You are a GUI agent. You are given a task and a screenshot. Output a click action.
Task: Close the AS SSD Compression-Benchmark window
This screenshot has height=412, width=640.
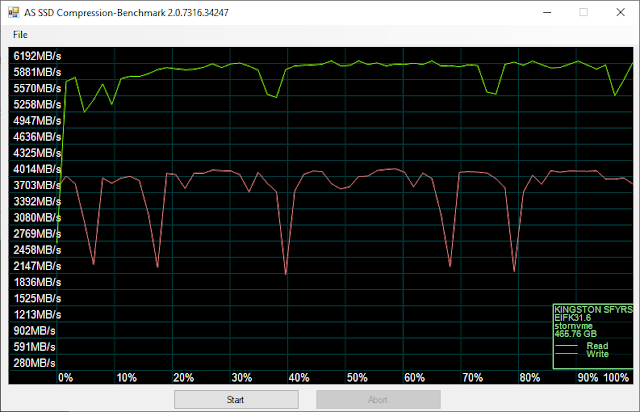pyautogui.click(x=620, y=12)
